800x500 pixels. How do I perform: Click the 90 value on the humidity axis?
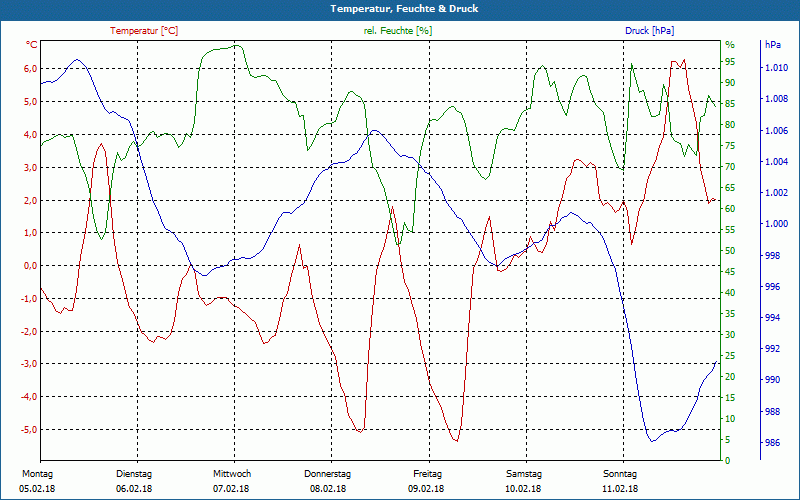pos(730,83)
